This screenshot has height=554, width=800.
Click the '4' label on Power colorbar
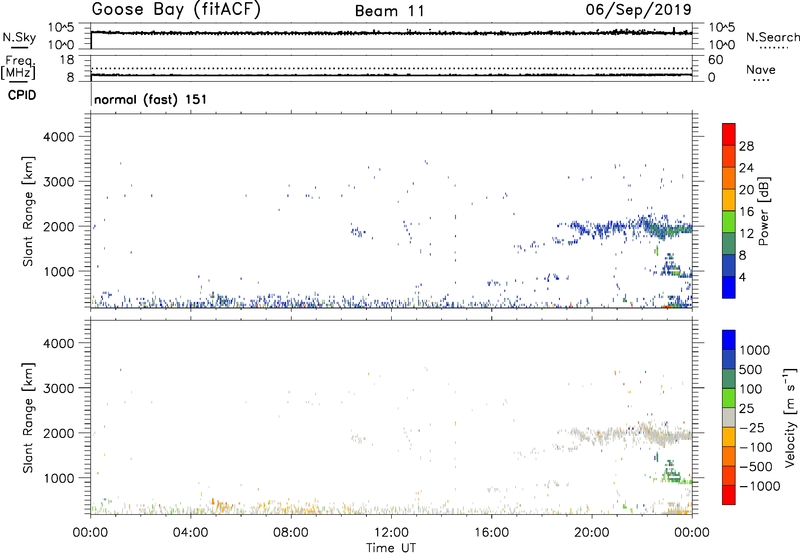(x=743, y=277)
